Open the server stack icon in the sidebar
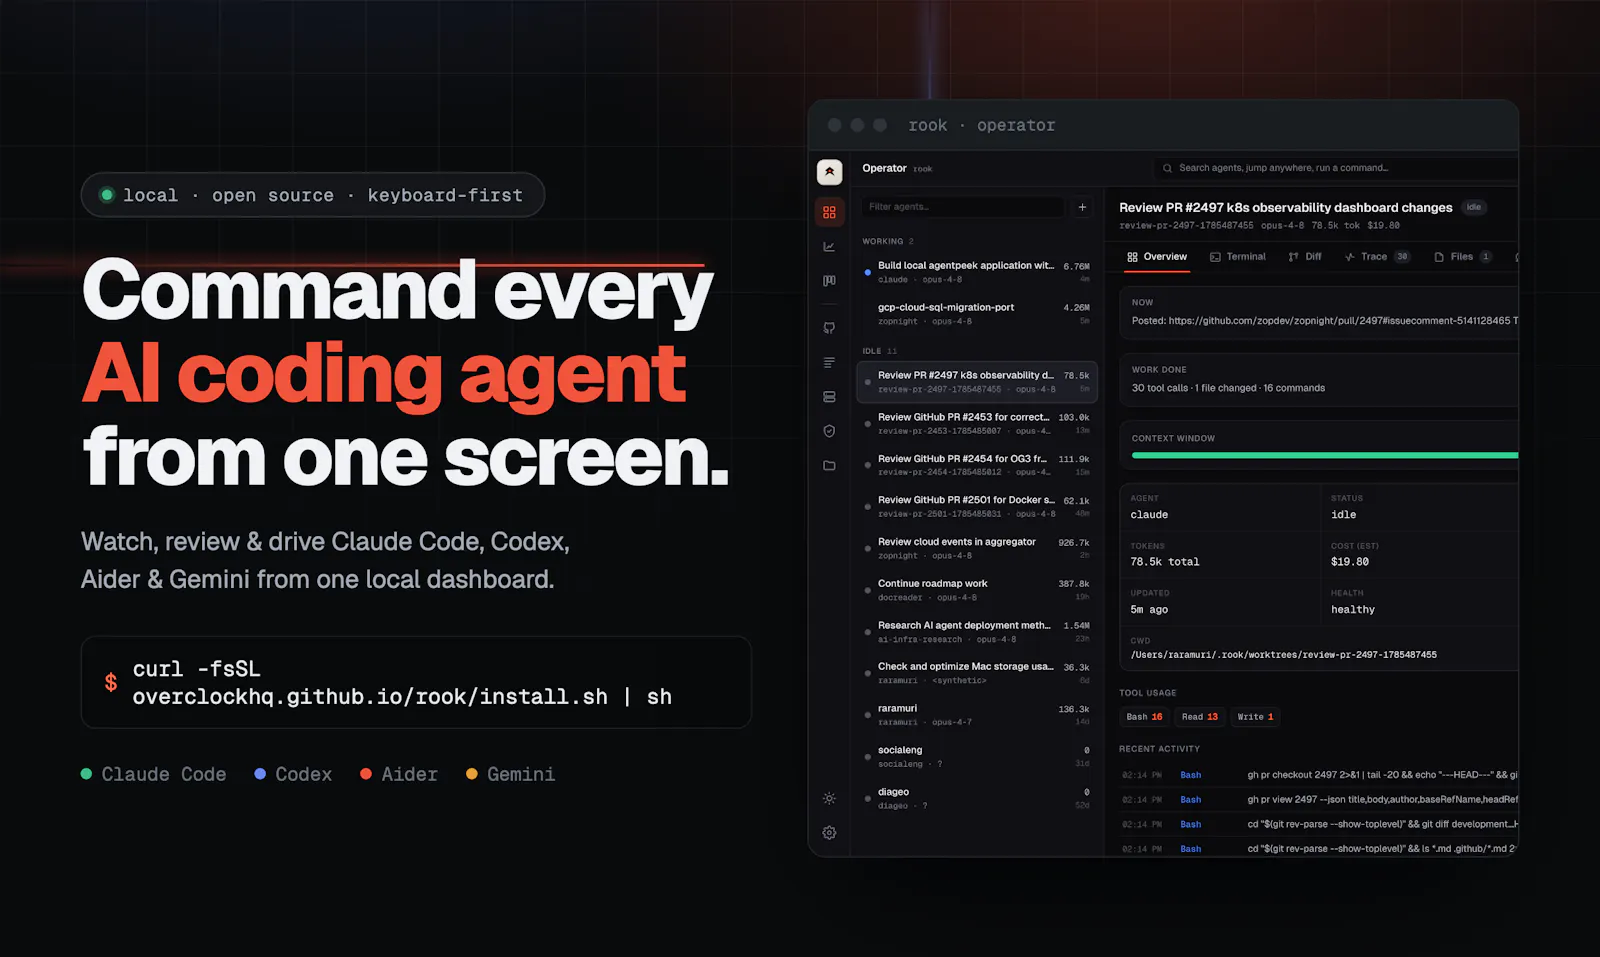Viewport: 1600px width, 957px height. click(829, 397)
